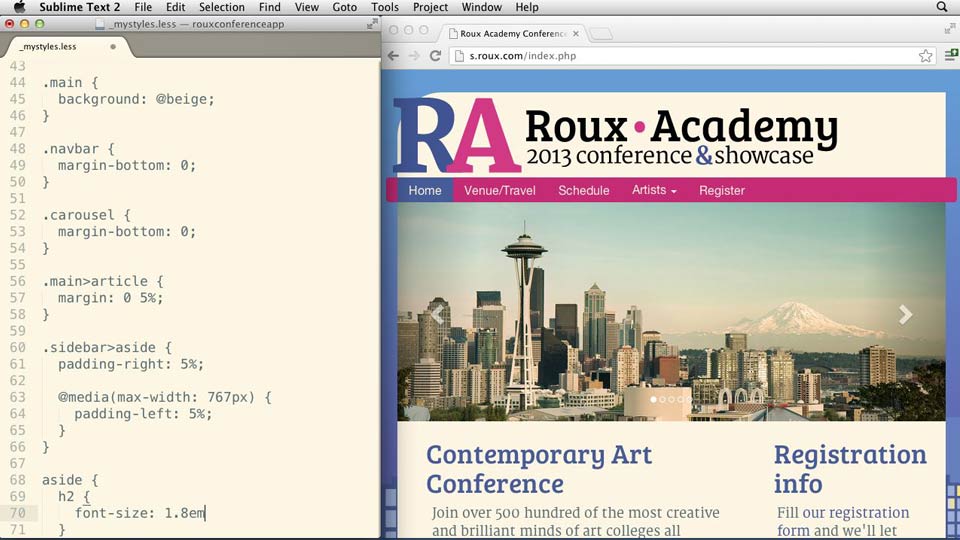Image resolution: width=960 pixels, height=540 pixels.
Task: Bookmark this page with the star icon
Action: [925, 56]
